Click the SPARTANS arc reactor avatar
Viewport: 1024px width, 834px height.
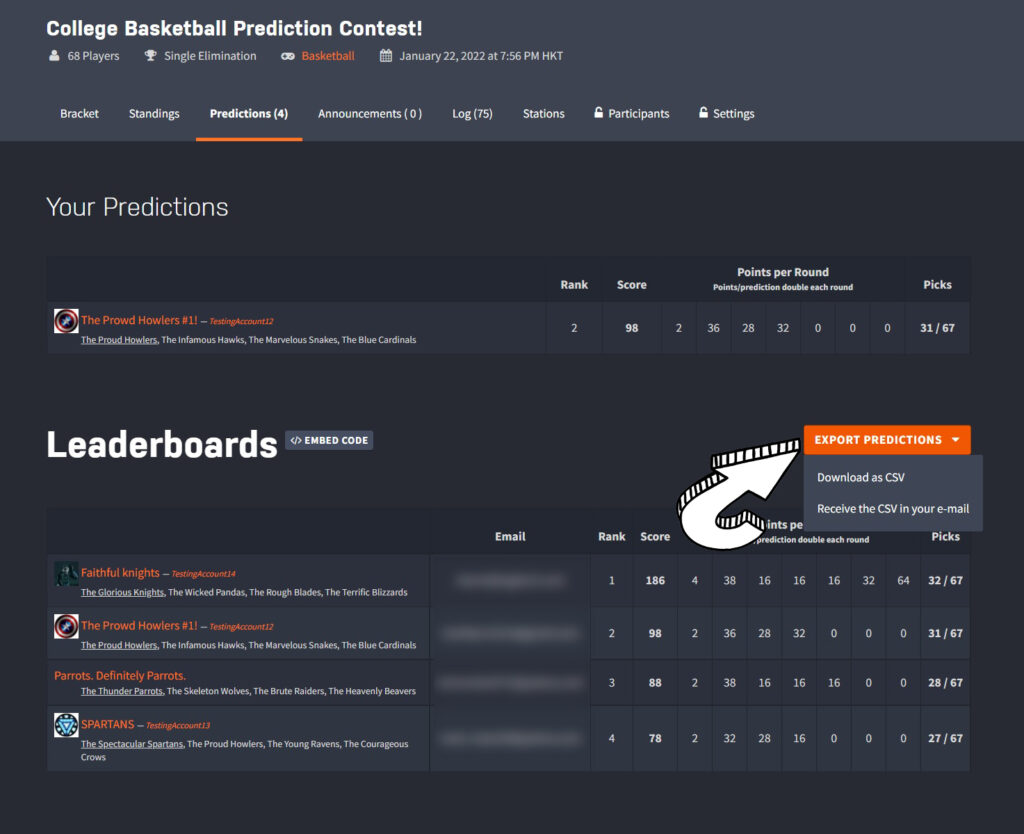(66, 725)
